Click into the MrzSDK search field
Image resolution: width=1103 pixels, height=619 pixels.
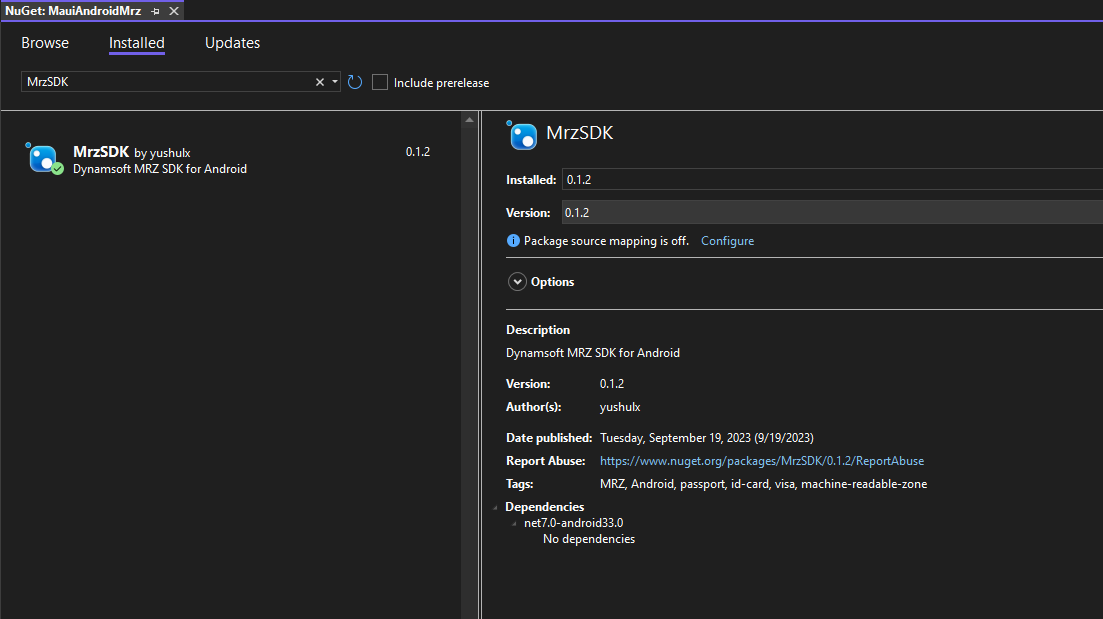pyautogui.click(x=165, y=82)
